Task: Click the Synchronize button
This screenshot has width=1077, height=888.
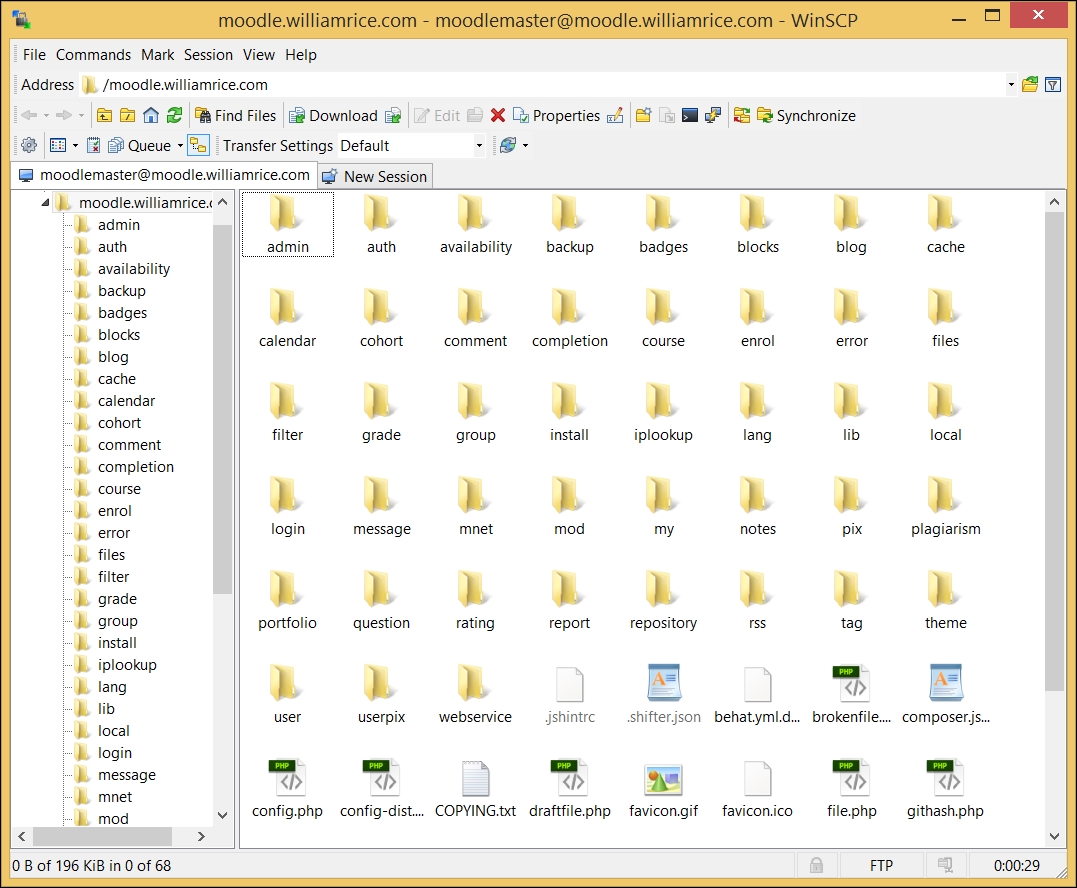Action: (x=806, y=115)
